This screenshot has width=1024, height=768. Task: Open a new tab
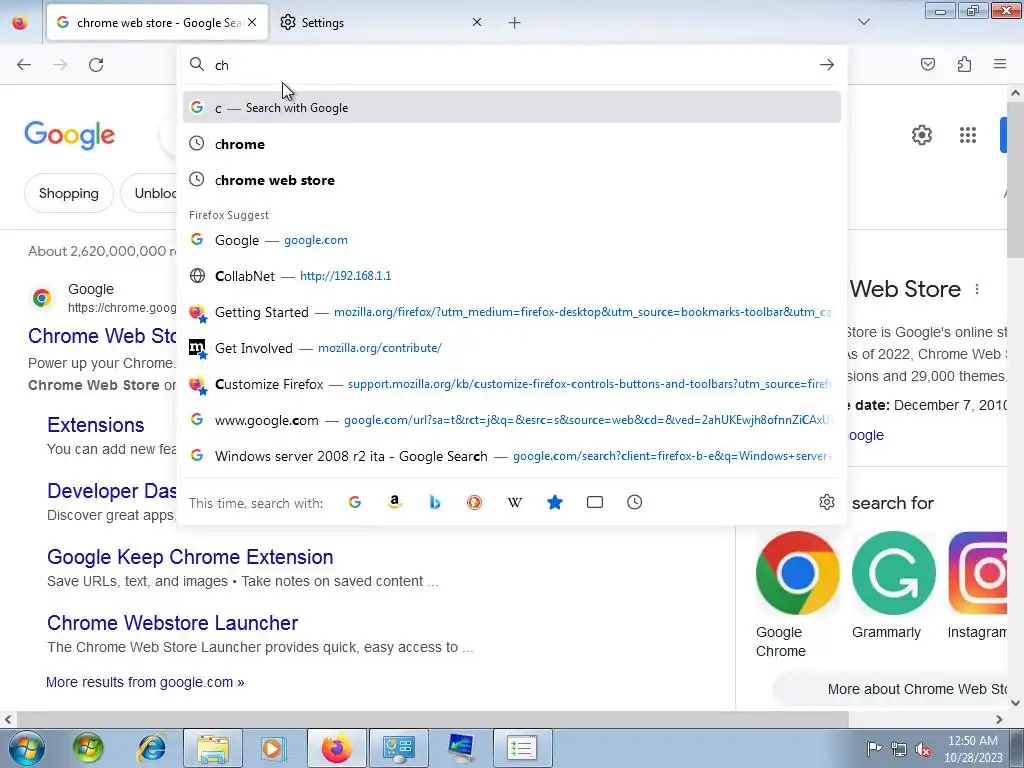pyautogui.click(x=515, y=22)
